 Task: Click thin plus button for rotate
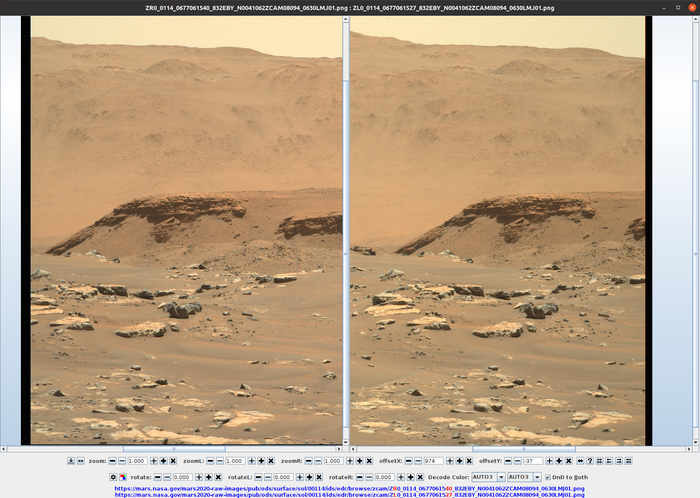(199, 477)
